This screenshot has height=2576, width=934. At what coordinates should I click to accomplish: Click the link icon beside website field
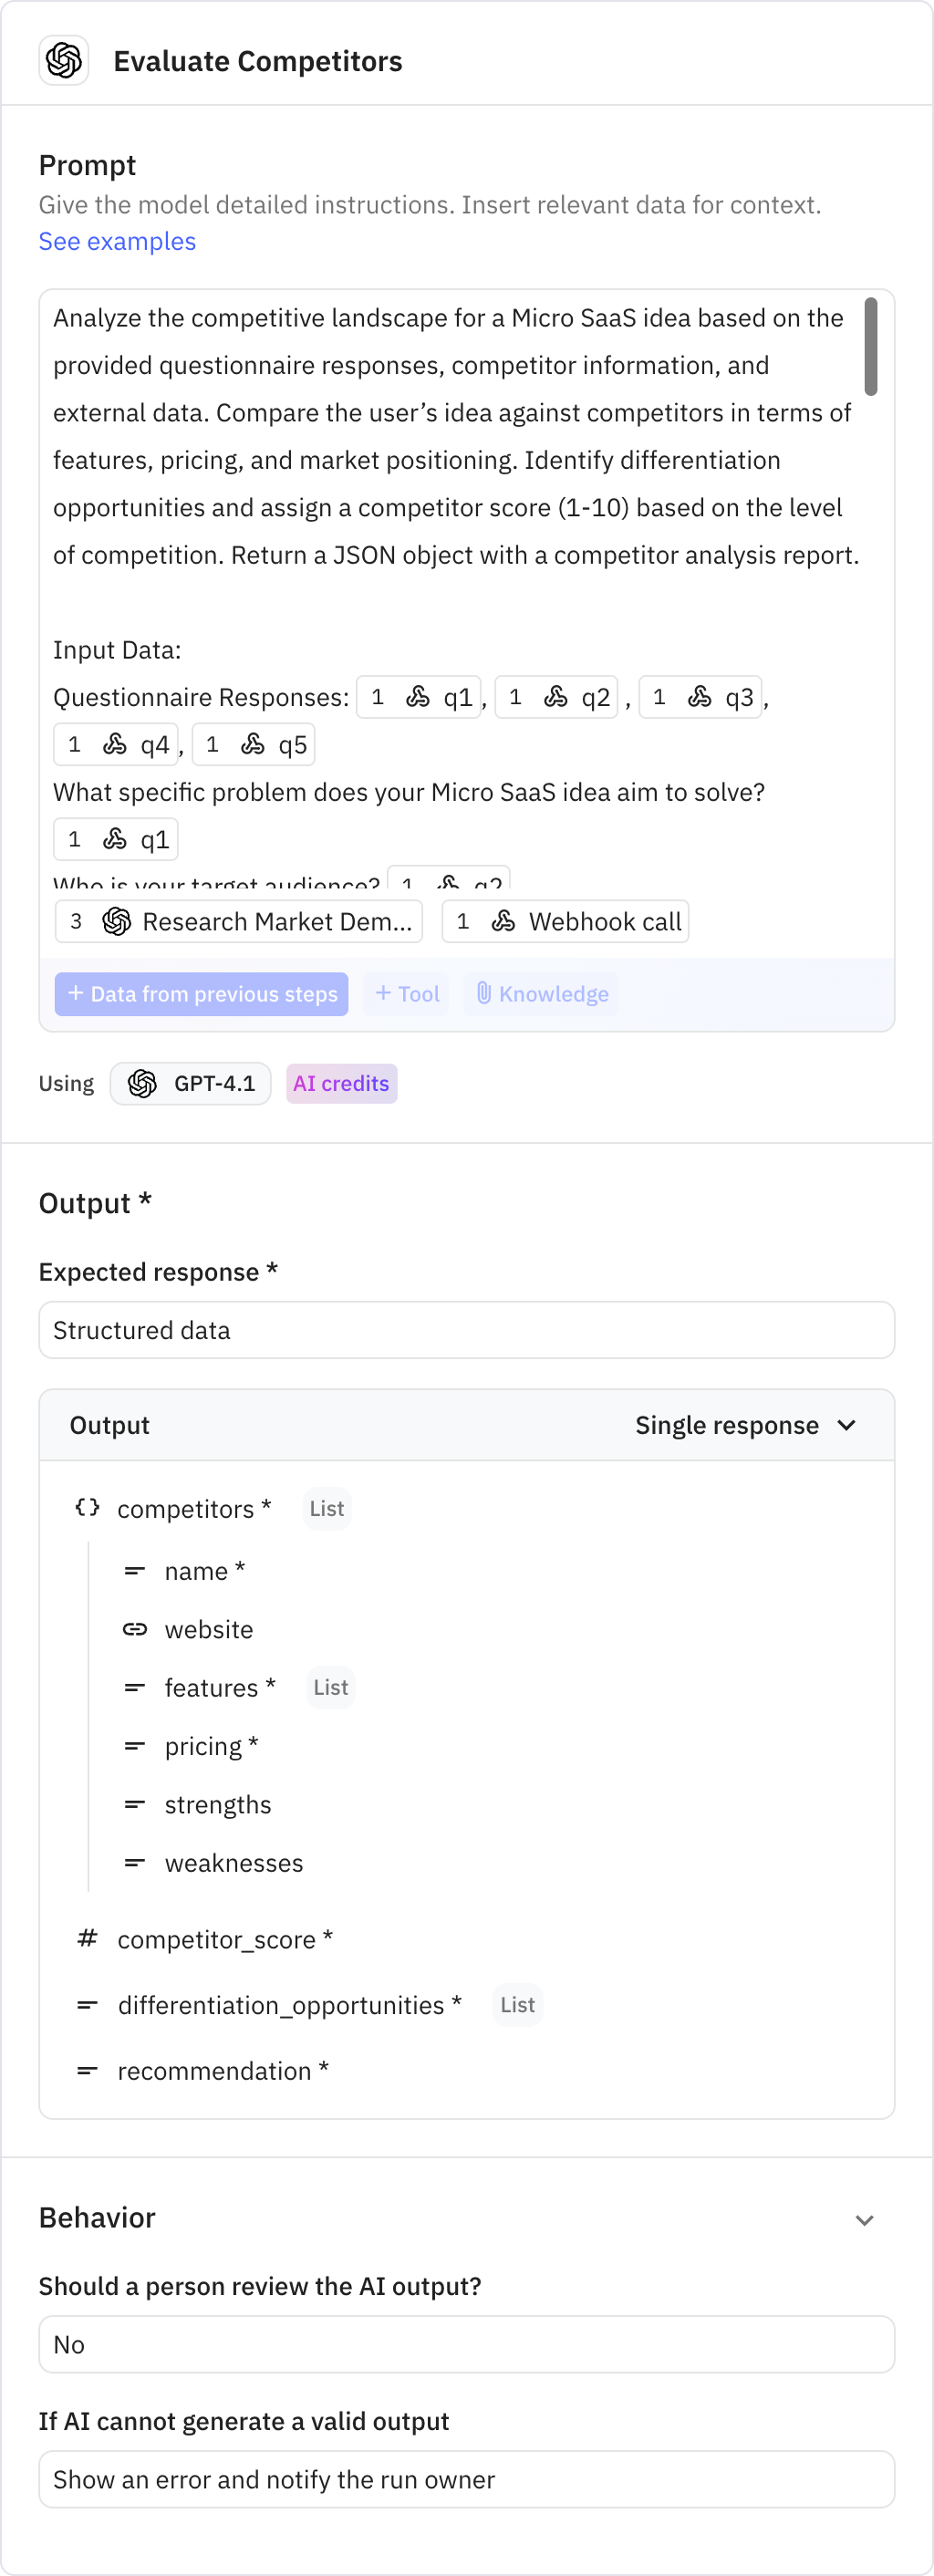tap(134, 1629)
